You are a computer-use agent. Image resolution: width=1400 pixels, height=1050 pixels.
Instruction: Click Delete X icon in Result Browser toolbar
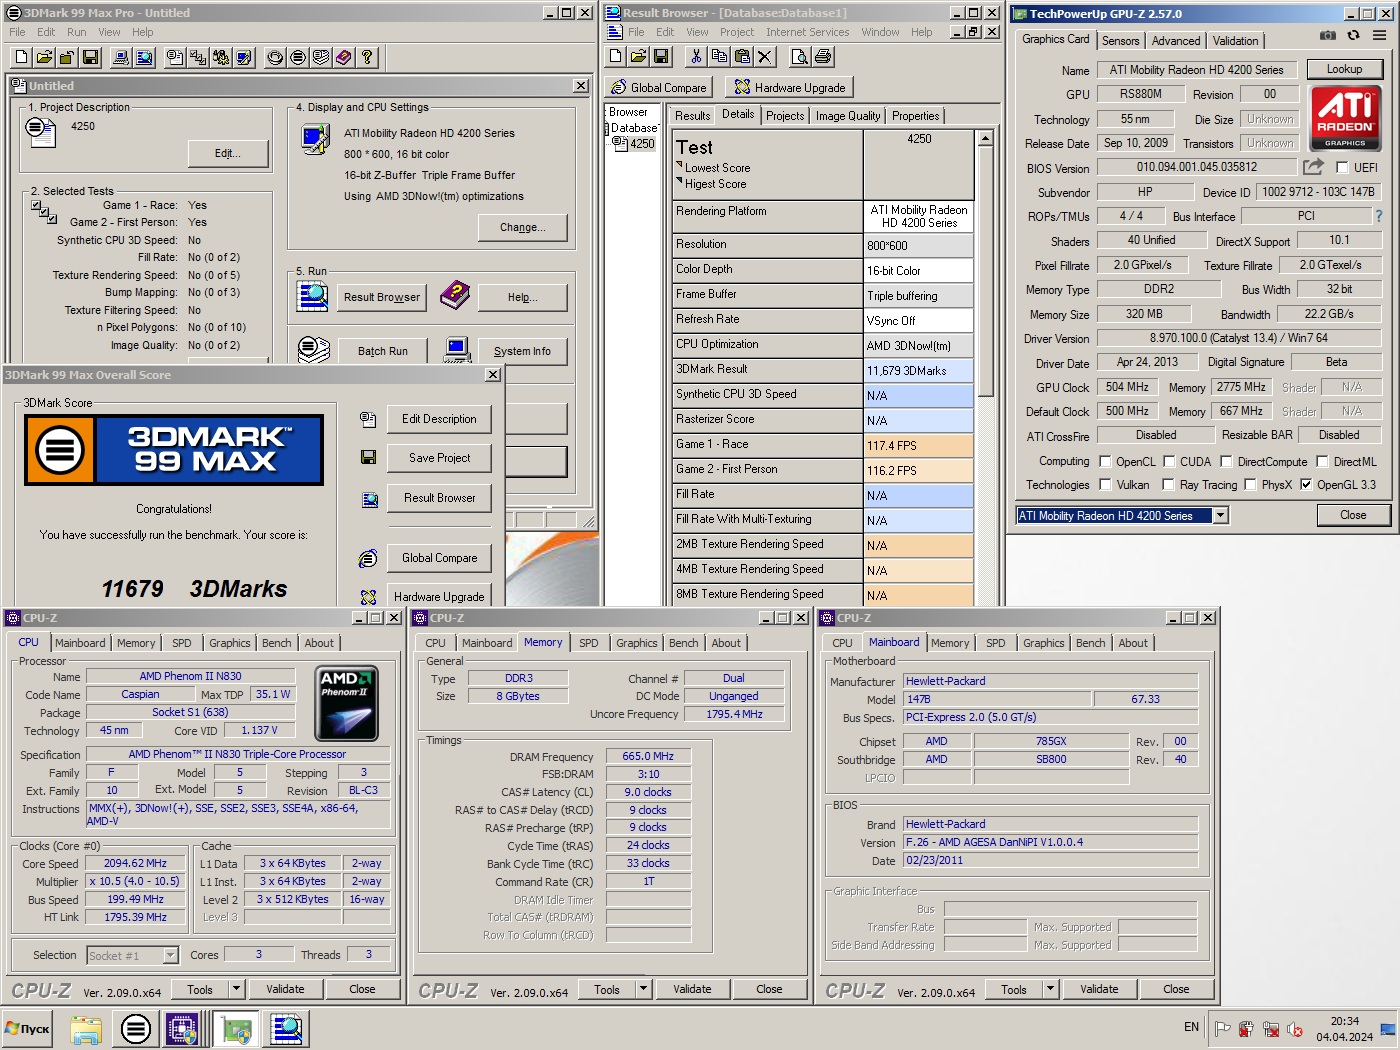point(765,57)
